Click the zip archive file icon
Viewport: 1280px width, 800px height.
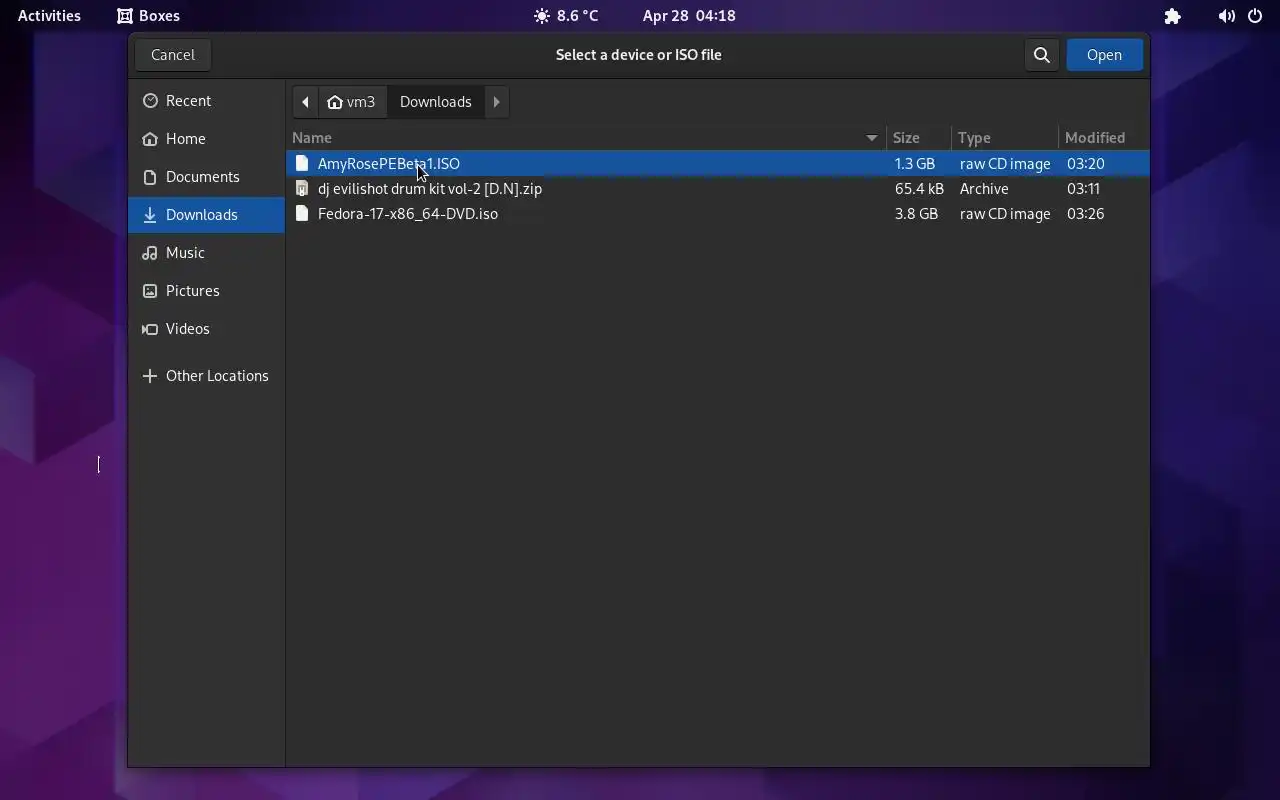coord(302,188)
